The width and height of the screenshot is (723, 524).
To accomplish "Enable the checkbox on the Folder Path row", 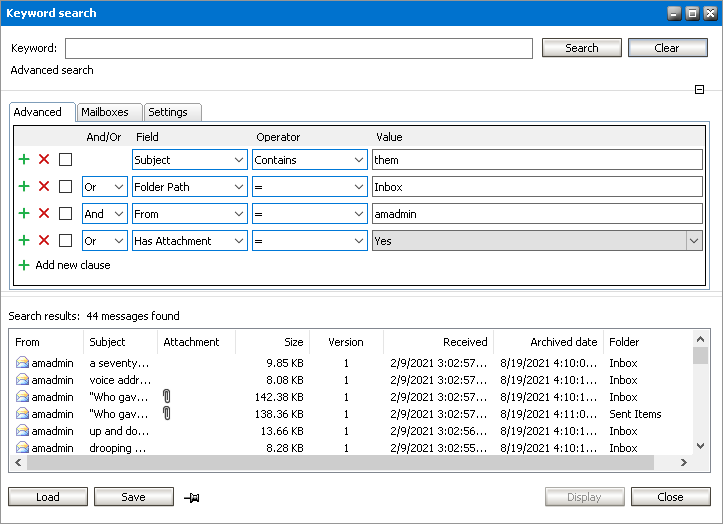I will tap(65, 186).
